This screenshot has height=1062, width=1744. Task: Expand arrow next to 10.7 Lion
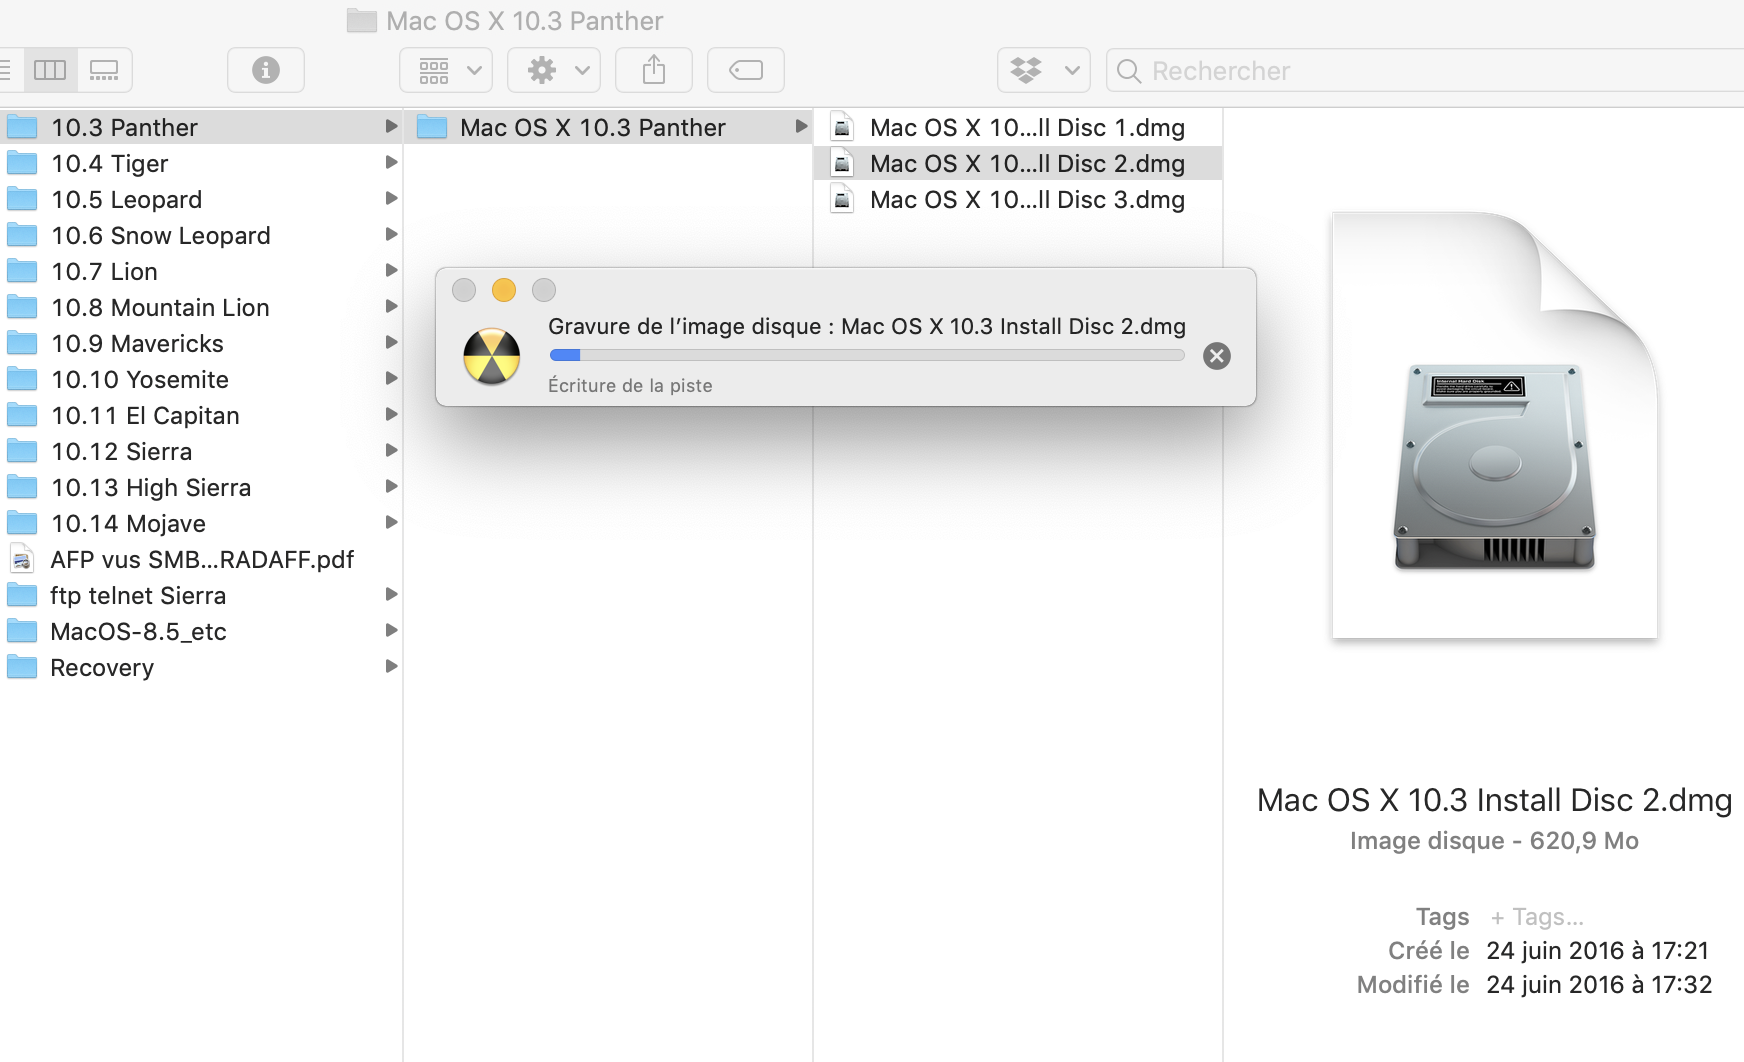click(x=391, y=270)
